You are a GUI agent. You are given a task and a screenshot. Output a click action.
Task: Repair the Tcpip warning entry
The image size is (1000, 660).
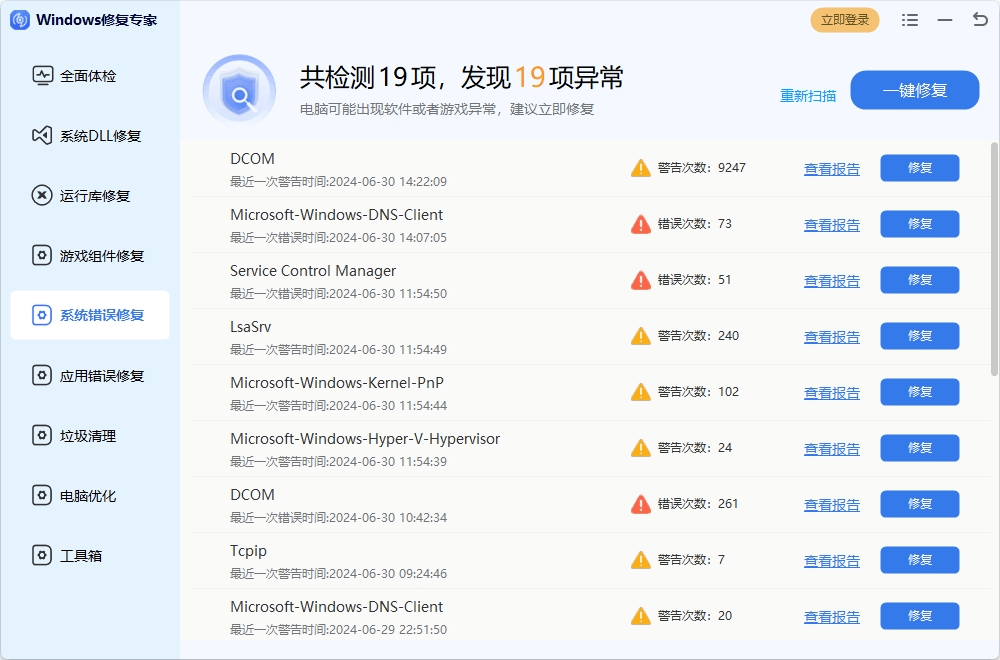(919, 560)
